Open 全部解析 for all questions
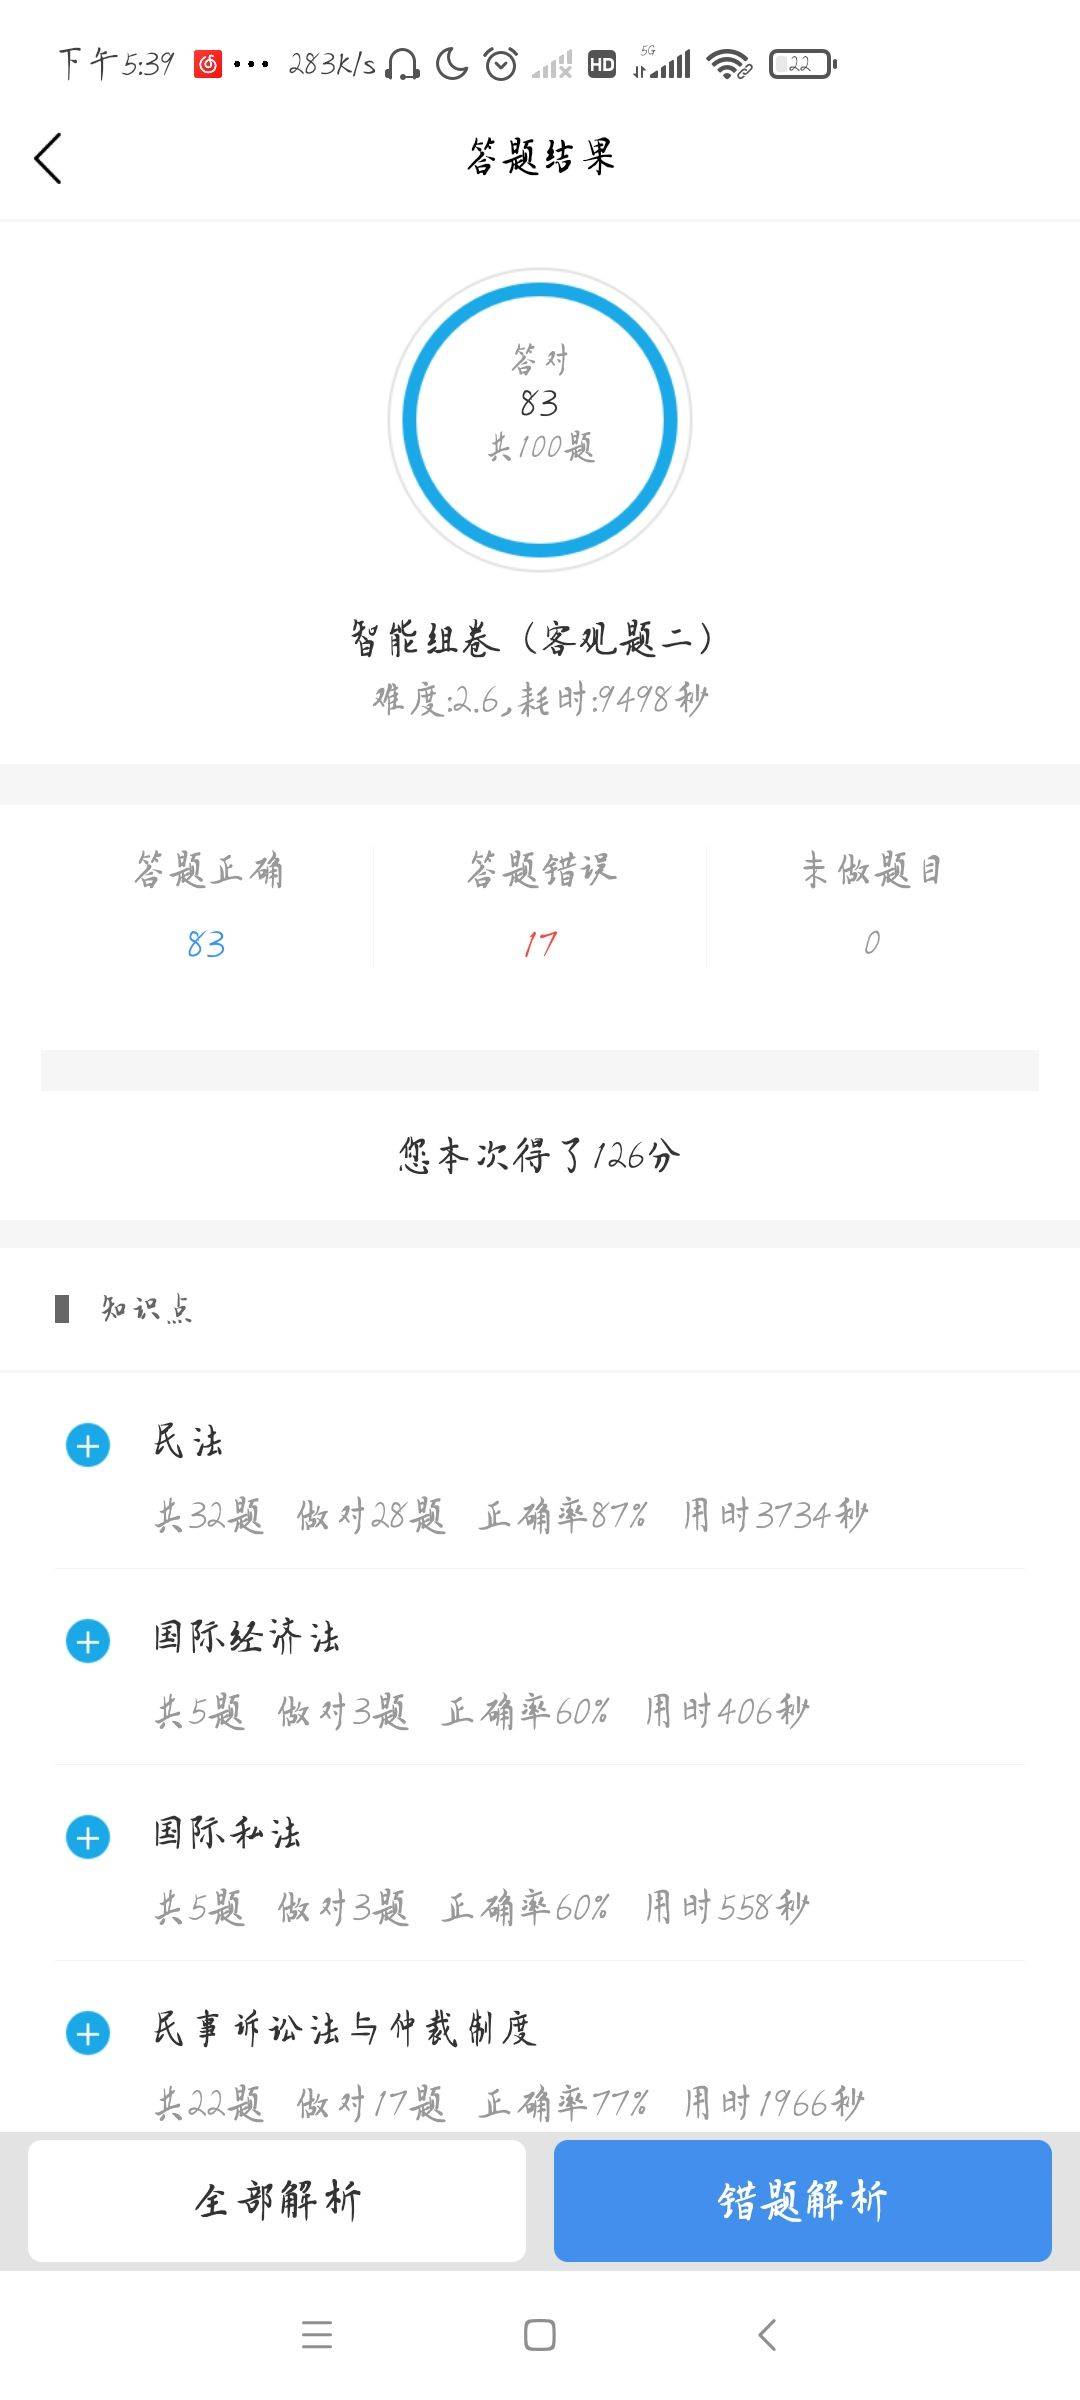The height and width of the screenshot is (2400, 1080). [277, 2200]
